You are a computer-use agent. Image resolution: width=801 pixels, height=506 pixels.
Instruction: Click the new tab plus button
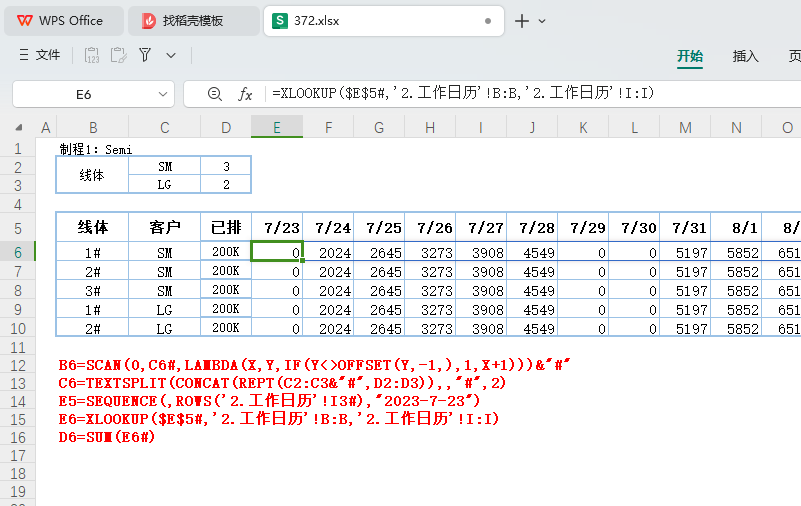[x=522, y=21]
